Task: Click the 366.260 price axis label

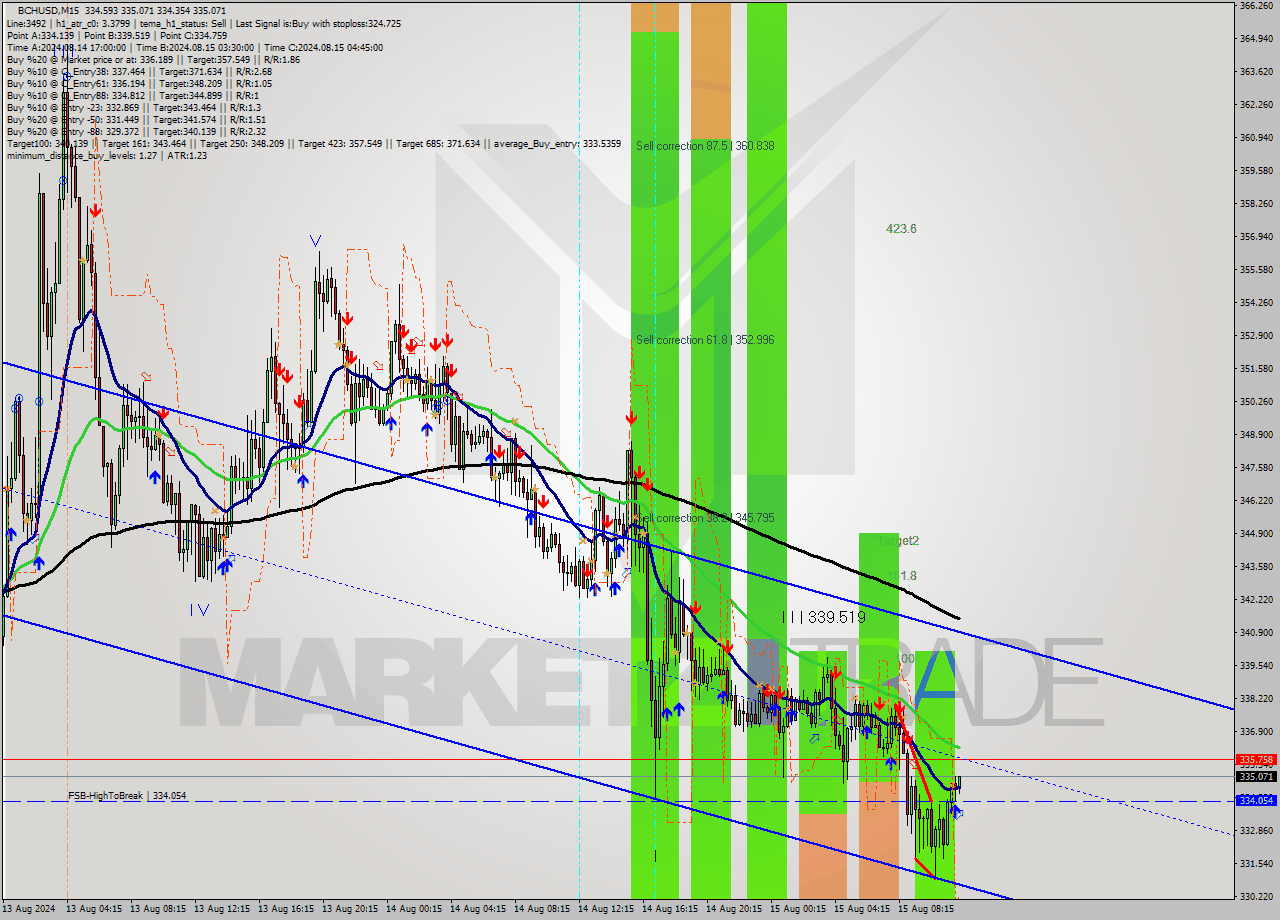Action: click(1256, 6)
